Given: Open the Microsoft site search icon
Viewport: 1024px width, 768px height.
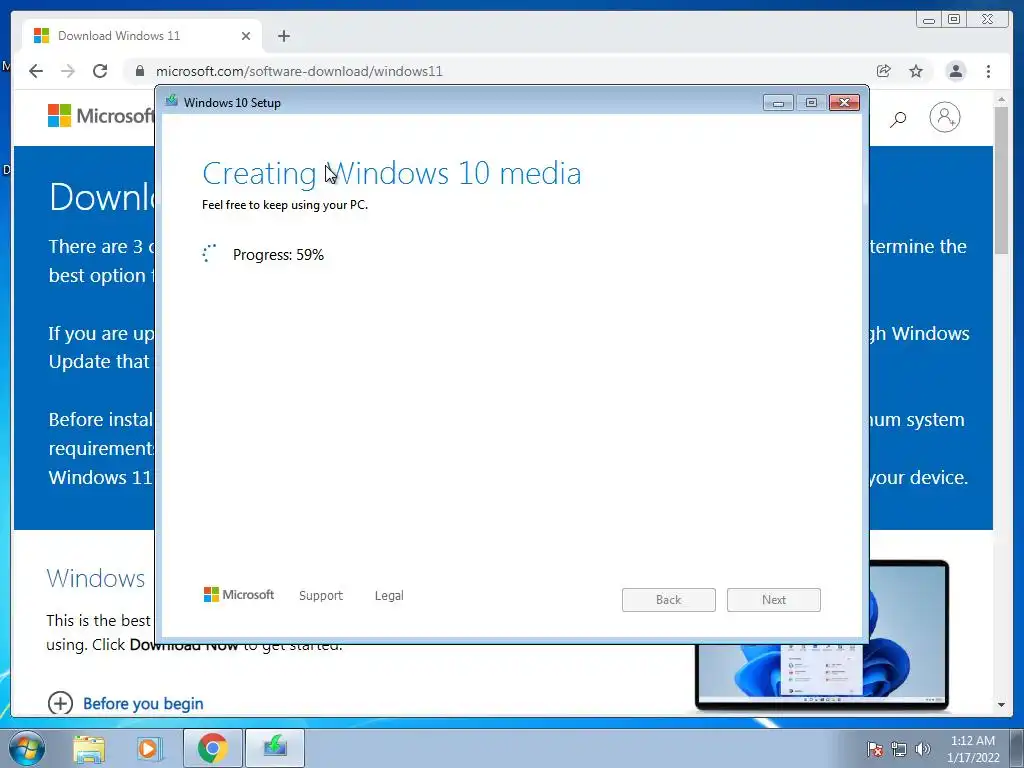Looking at the screenshot, I should click(899, 119).
